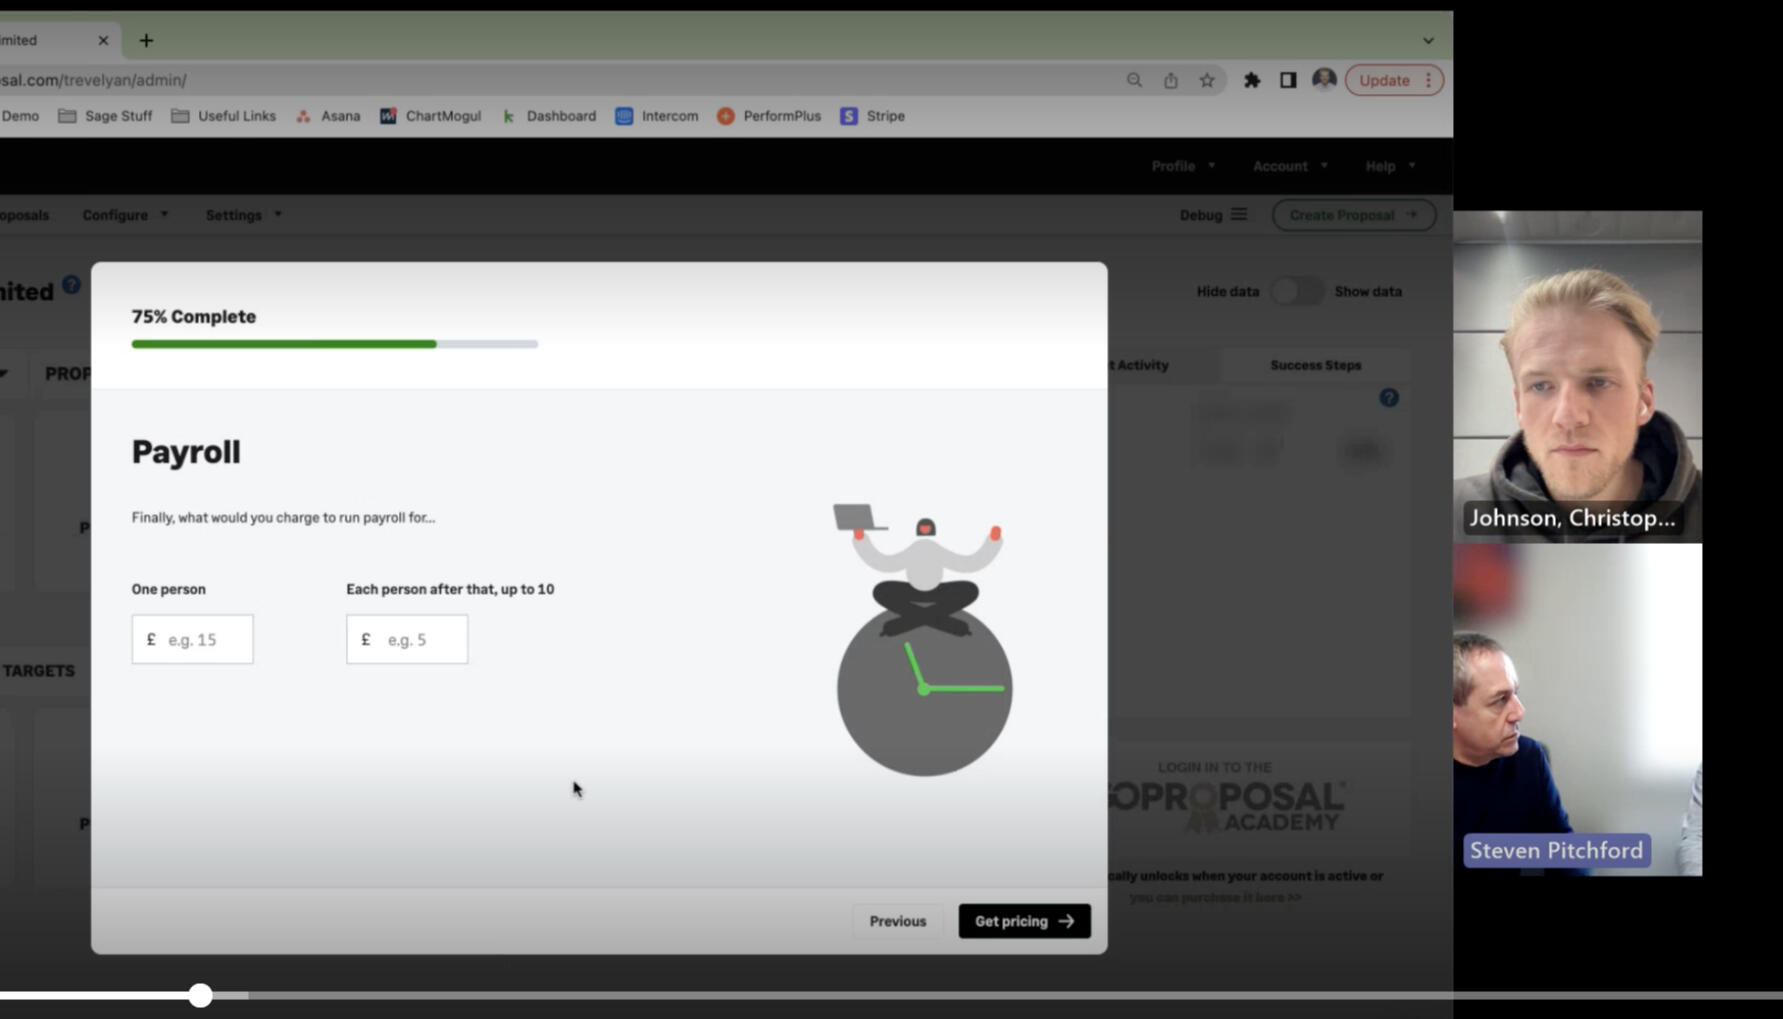Screen dimensions: 1783x1019
Task: Click blue help icon near Success Steps
Action: pyautogui.click(x=1389, y=398)
